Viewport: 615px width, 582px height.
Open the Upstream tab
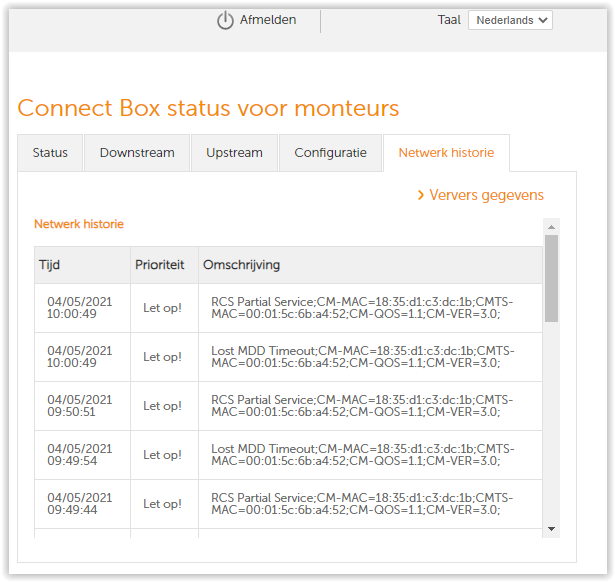tap(235, 153)
